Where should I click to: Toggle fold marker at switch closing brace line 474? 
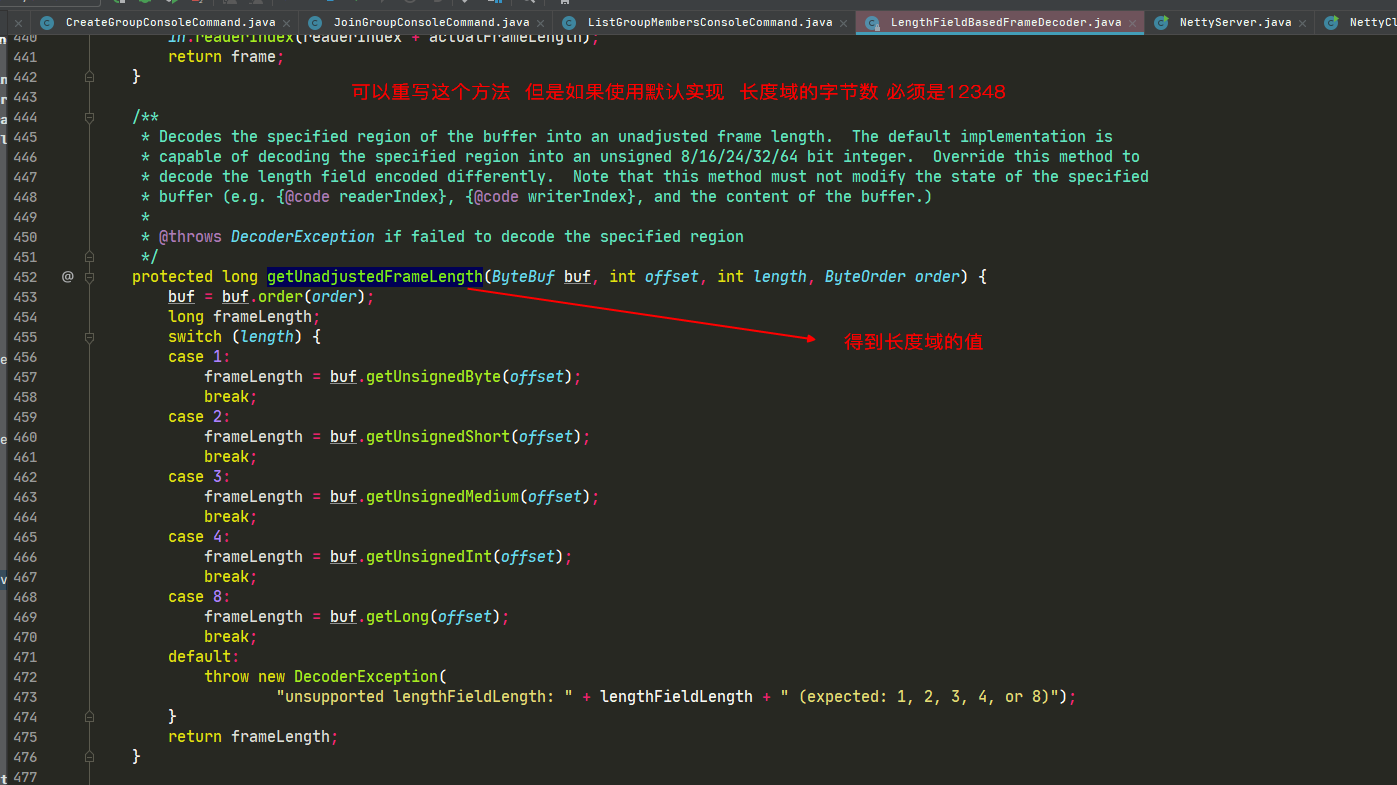click(x=89, y=717)
